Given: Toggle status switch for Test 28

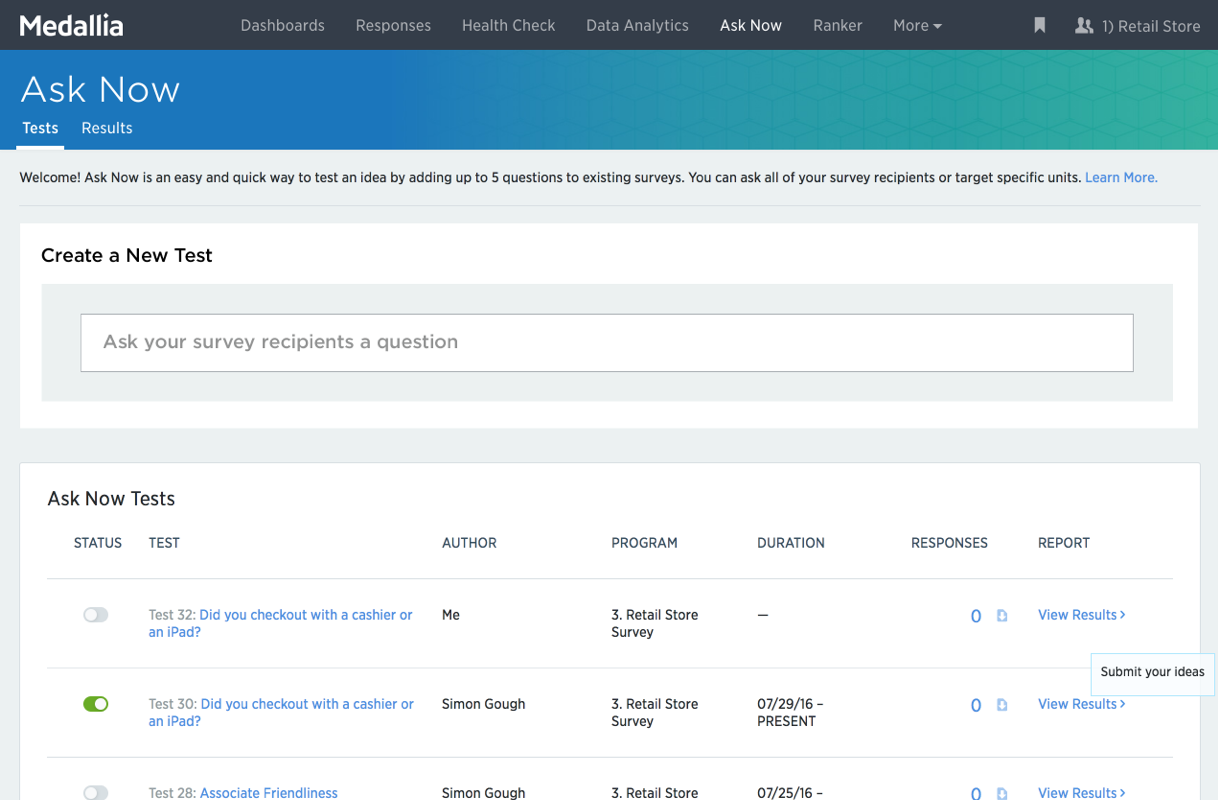Looking at the screenshot, I should pyautogui.click(x=96, y=792).
